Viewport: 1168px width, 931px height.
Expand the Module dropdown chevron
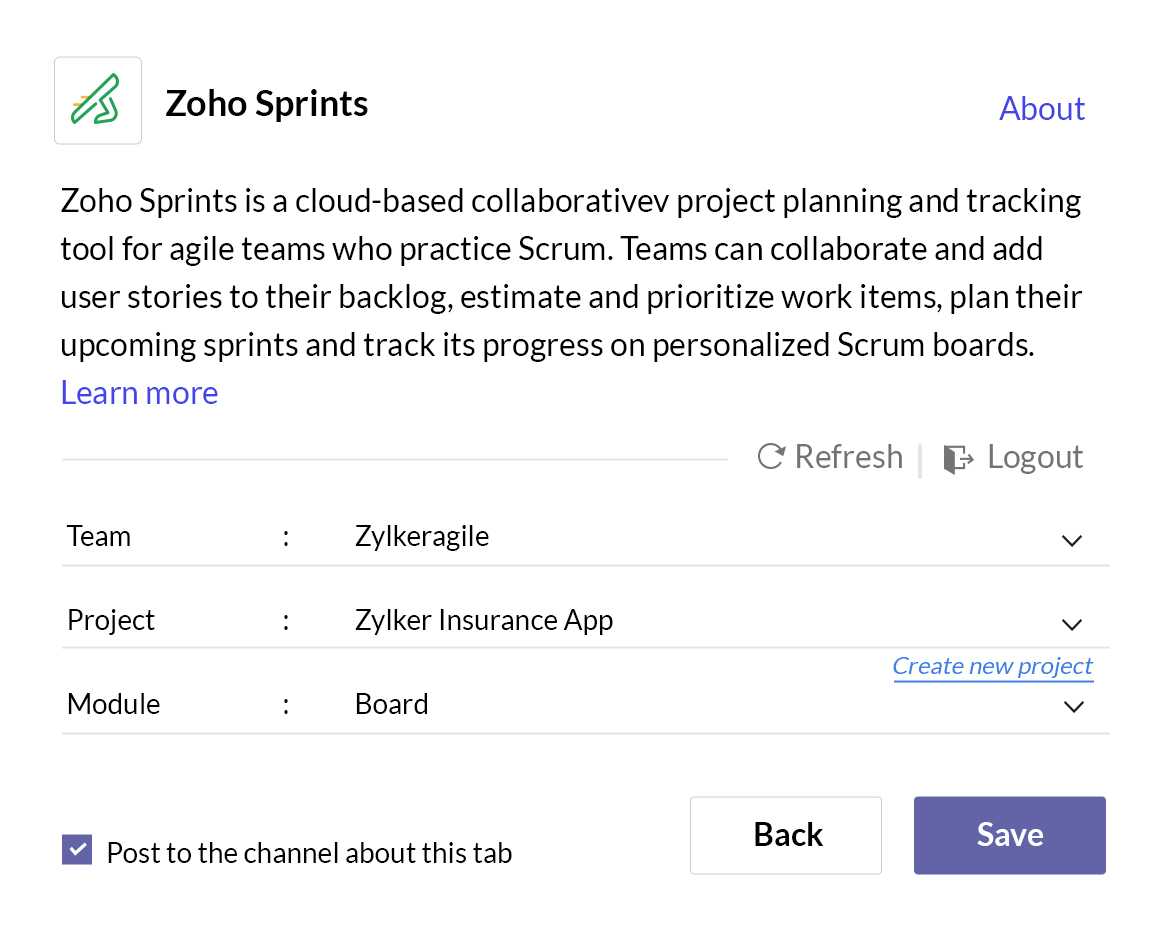tap(1073, 705)
